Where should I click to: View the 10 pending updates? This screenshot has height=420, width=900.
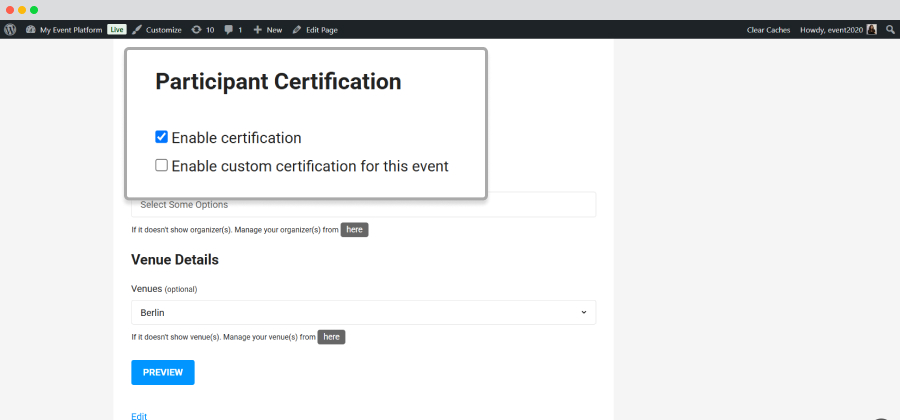[x=203, y=30]
